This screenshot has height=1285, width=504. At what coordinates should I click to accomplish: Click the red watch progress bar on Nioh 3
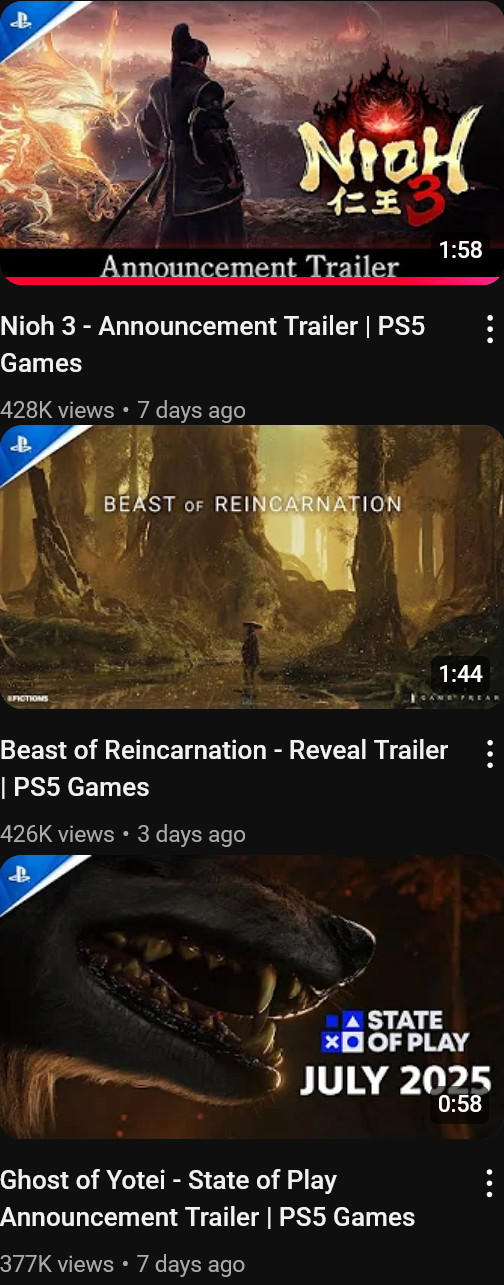(x=252, y=281)
